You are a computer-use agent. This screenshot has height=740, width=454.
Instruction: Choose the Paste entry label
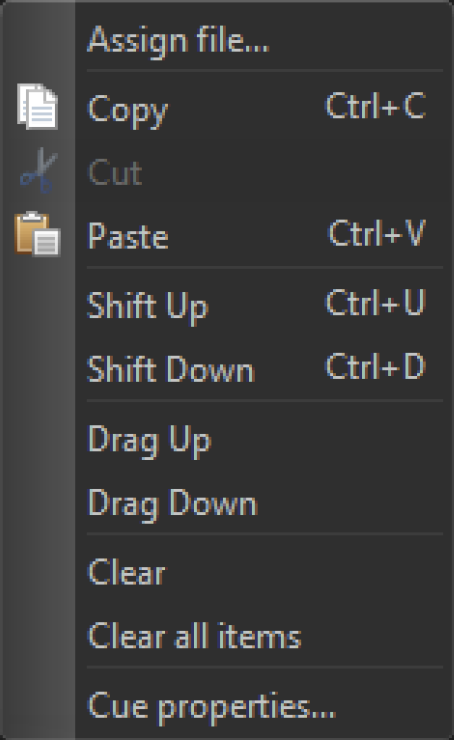coord(128,235)
